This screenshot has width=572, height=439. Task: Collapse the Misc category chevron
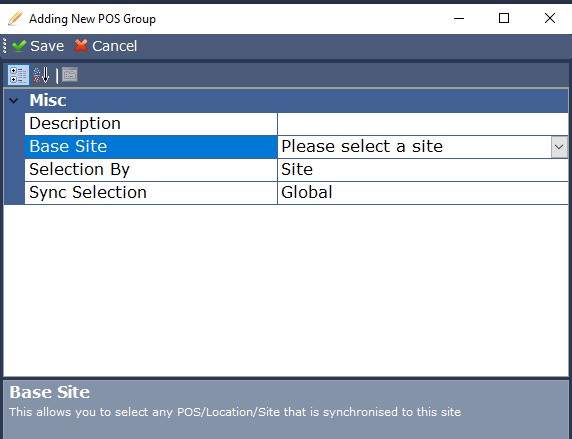click(x=13, y=100)
